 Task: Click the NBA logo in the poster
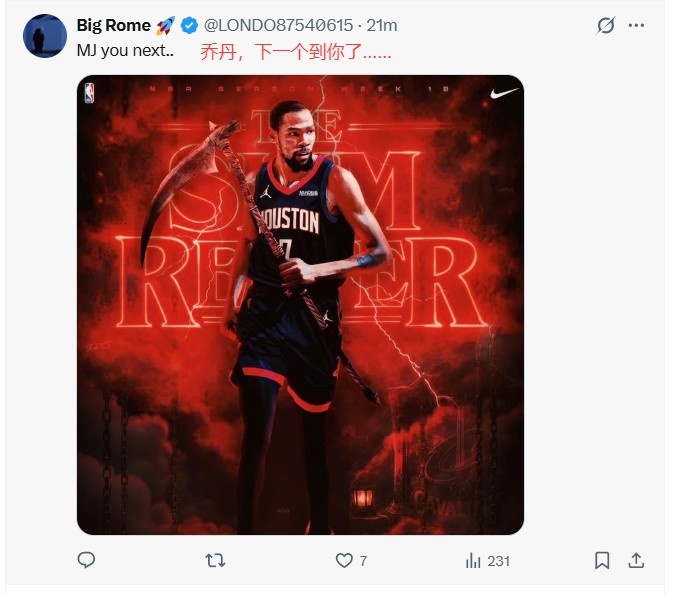coord(90,94)
